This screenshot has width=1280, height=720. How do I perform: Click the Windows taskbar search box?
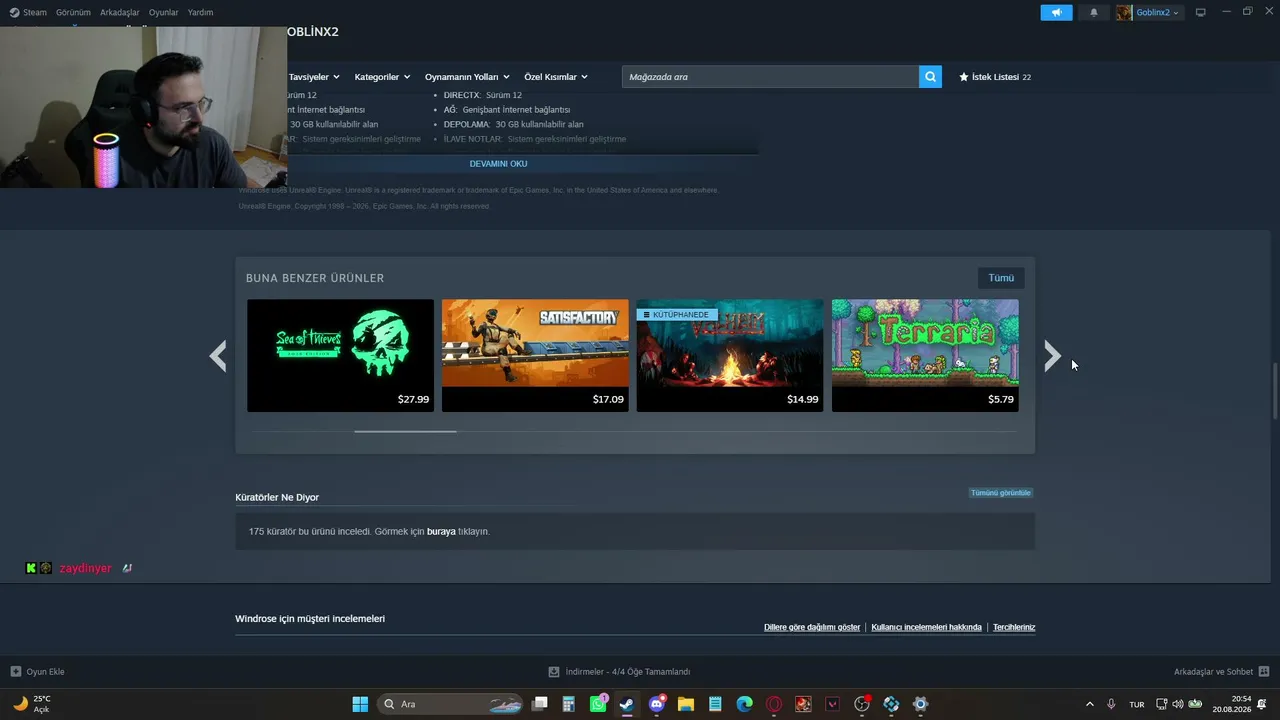tap(450, 704)
